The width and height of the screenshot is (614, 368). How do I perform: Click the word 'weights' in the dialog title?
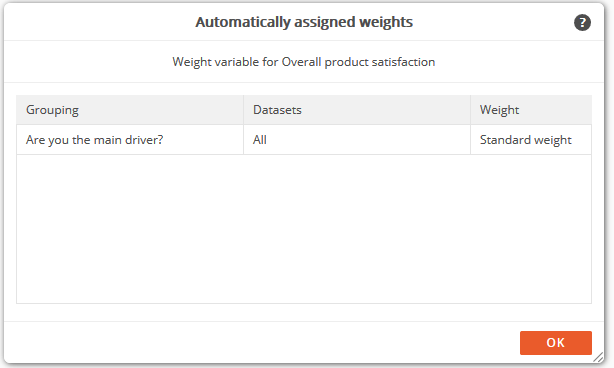[x=386, y=22]
